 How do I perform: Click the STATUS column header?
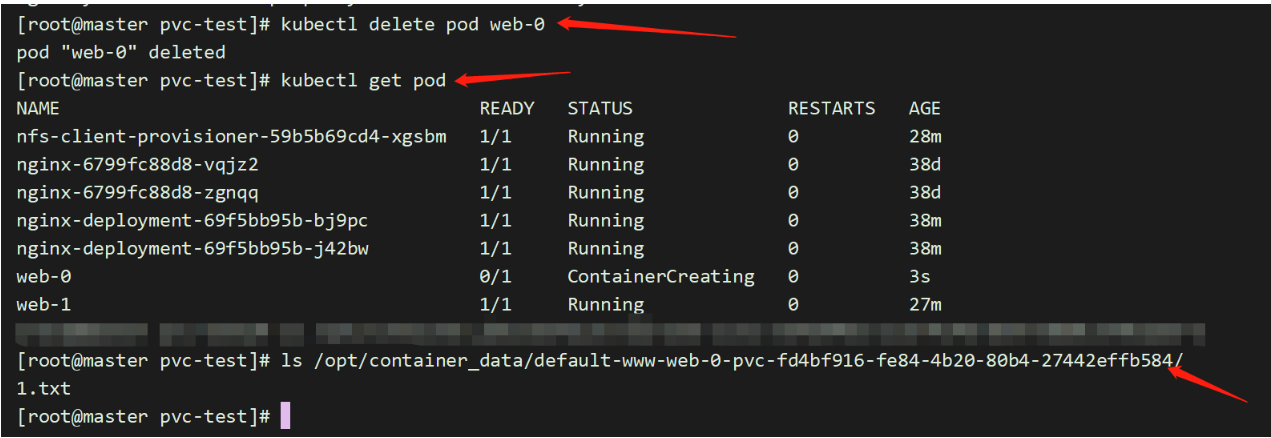click(600, 108)
